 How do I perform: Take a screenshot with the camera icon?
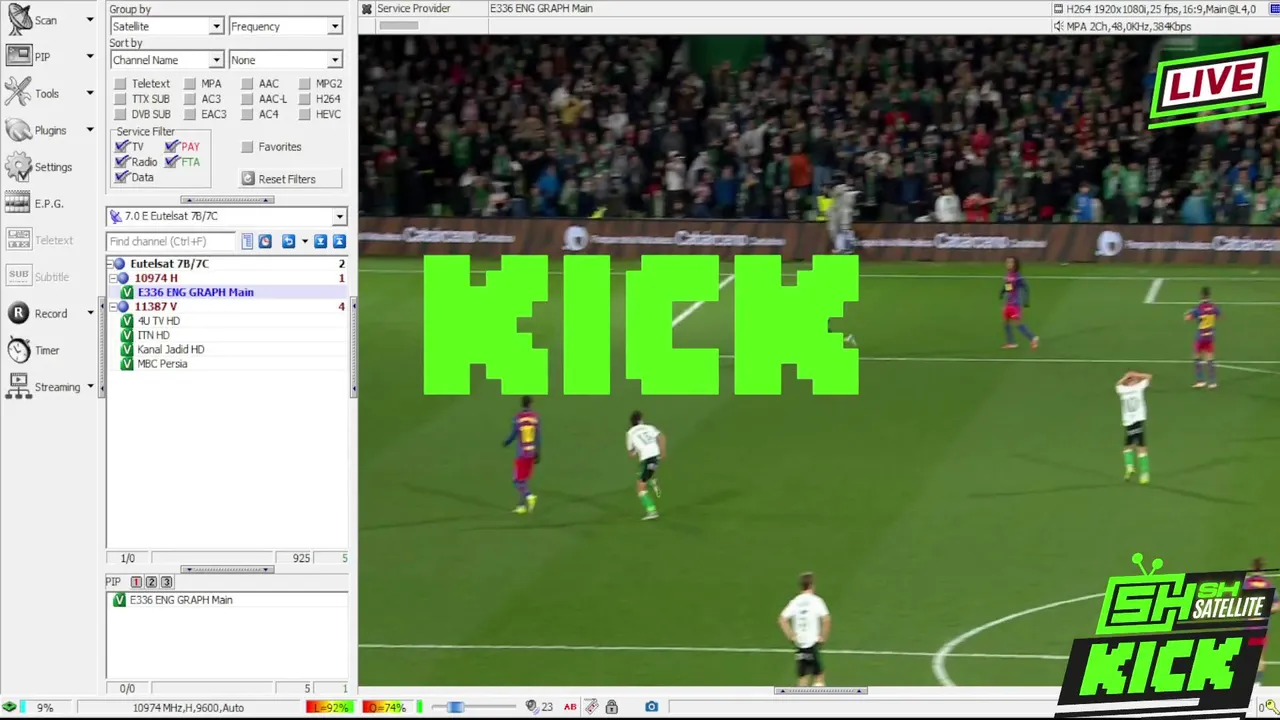tap(651, 707)
